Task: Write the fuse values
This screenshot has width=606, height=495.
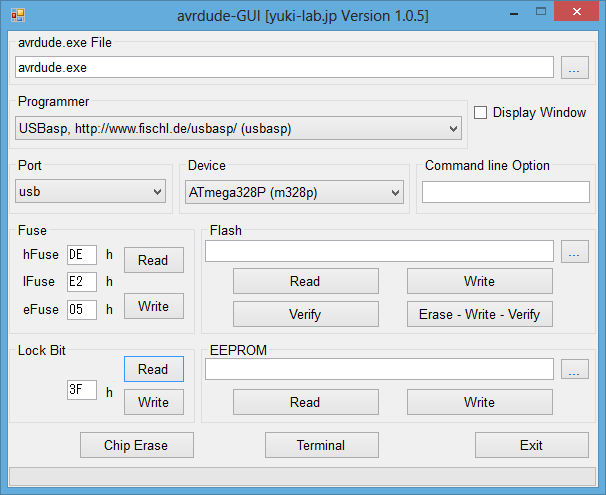Action: point(153,306)
